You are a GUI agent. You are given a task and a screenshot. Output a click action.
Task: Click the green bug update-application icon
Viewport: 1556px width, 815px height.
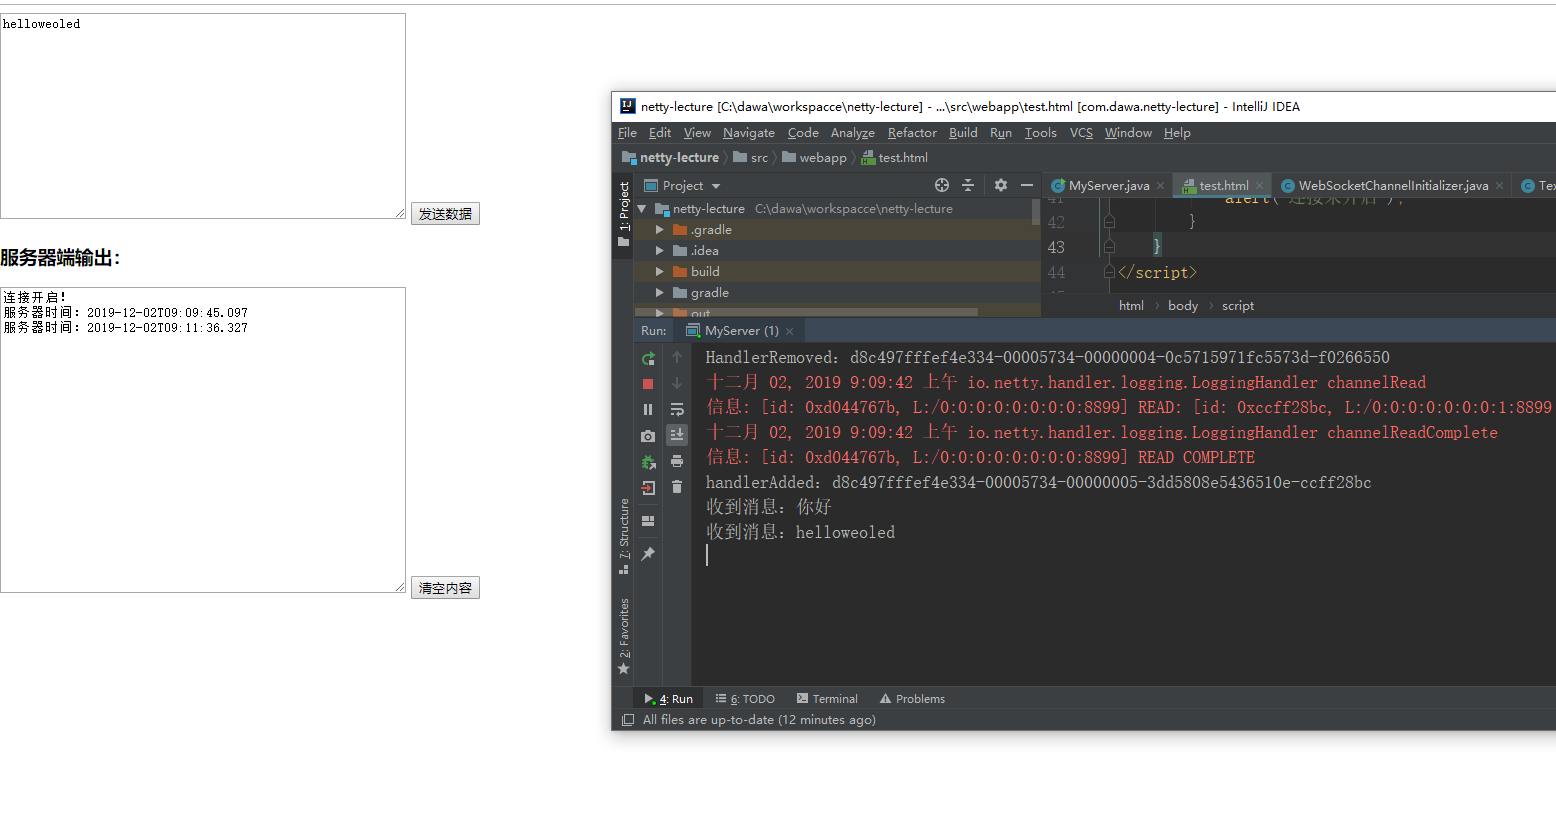(x=648, y=462)
